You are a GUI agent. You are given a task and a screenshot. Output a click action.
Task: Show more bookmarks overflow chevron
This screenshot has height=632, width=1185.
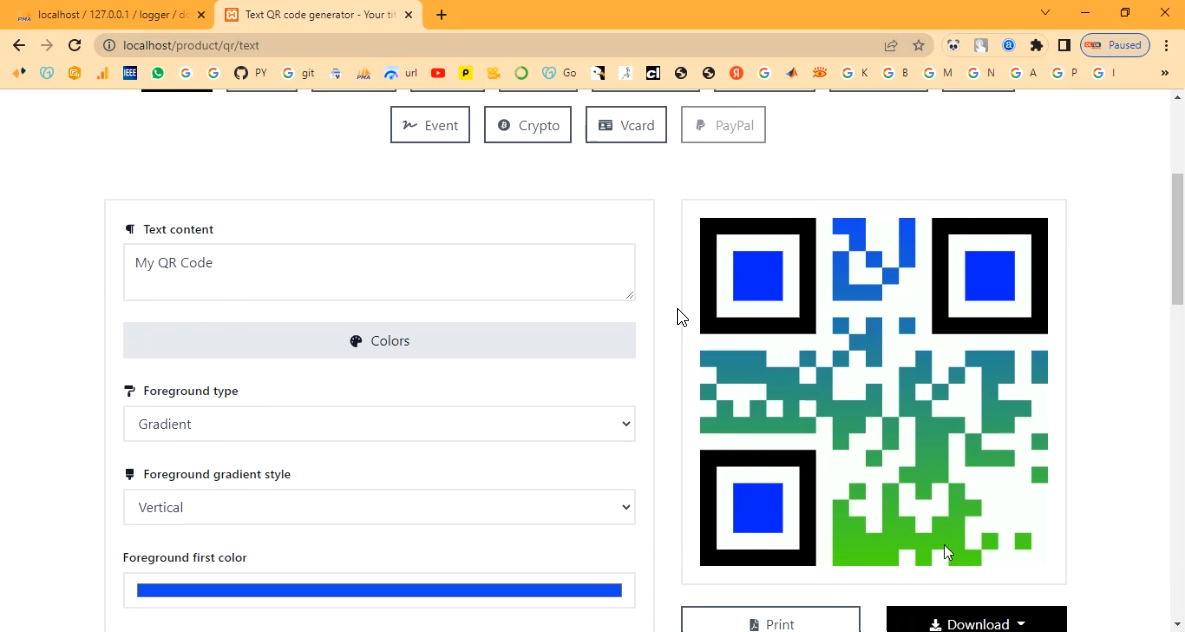[1165, 73]
